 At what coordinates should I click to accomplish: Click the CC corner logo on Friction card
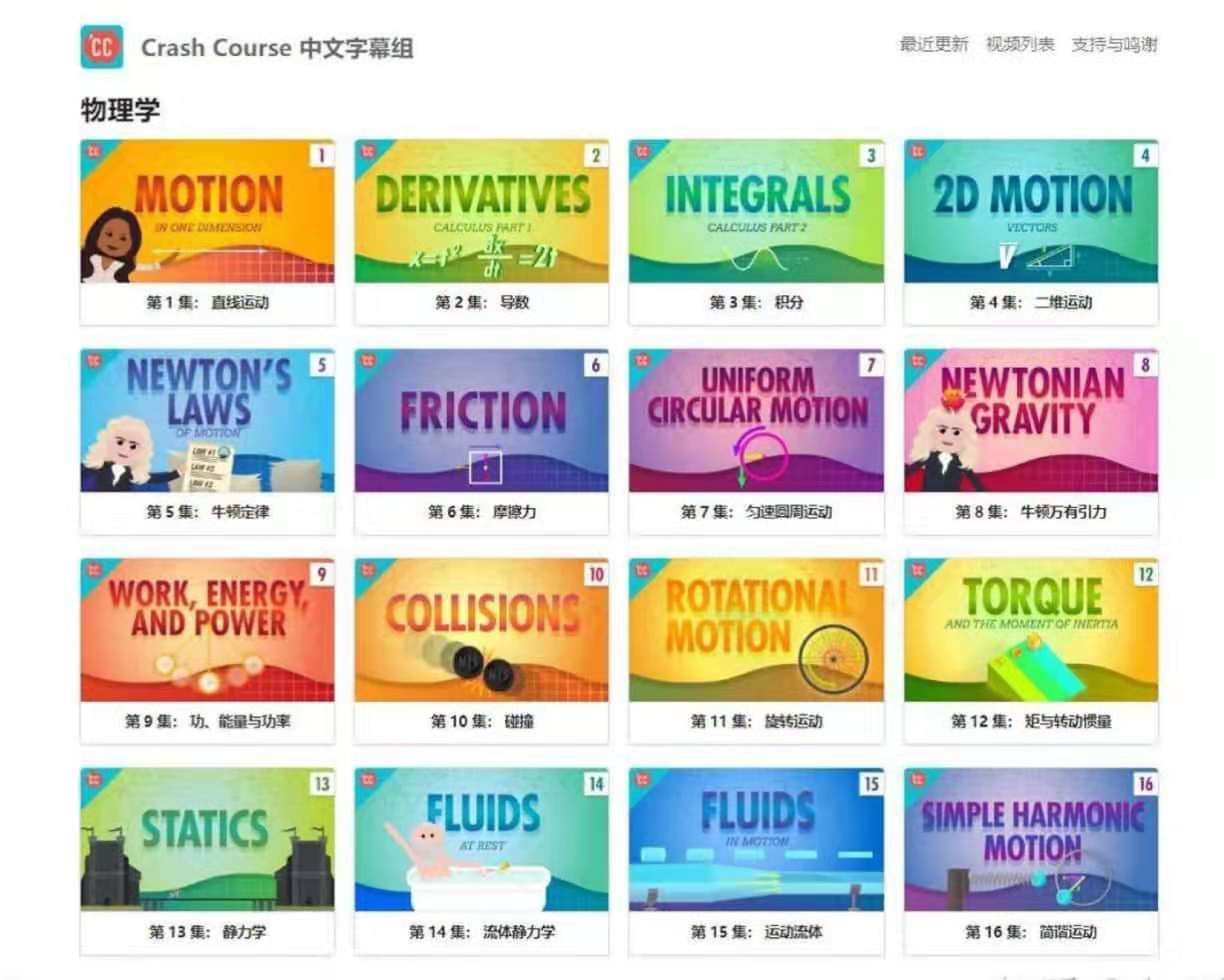tap(367, 361)
